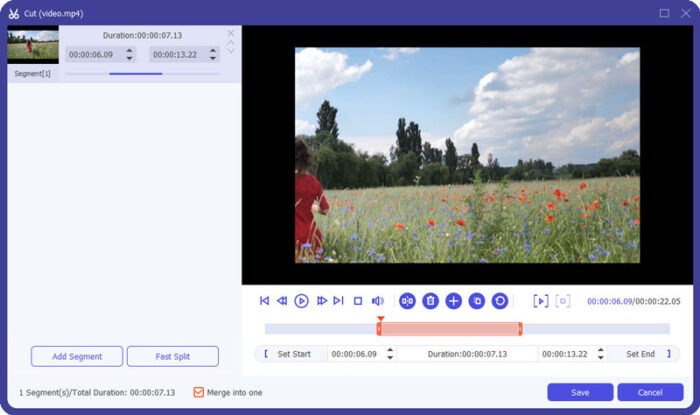Mute audio using the speaker icon
Image resolution: width=700 pixels, height=415 pixels.
[378, 300]
